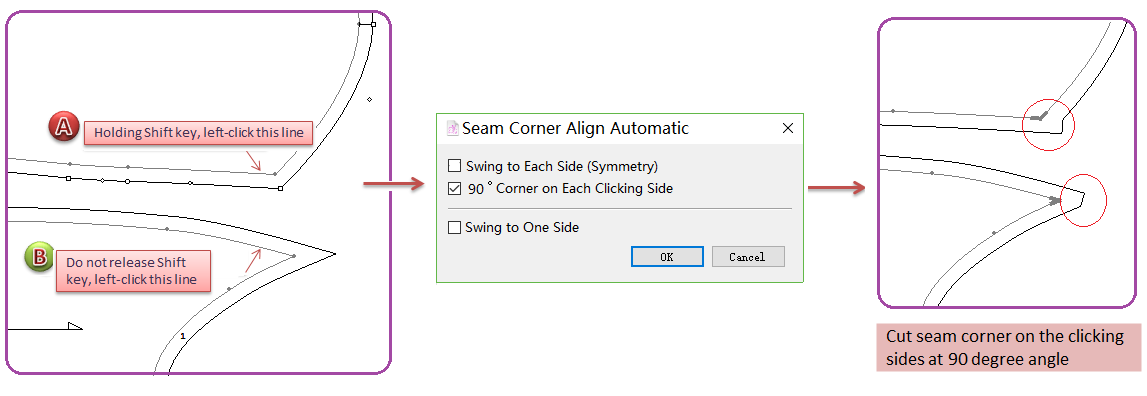This screenshot has width=1147, height=396.
Task: Click the small flag marker at bottom-left
Action: tap(75, 326)
